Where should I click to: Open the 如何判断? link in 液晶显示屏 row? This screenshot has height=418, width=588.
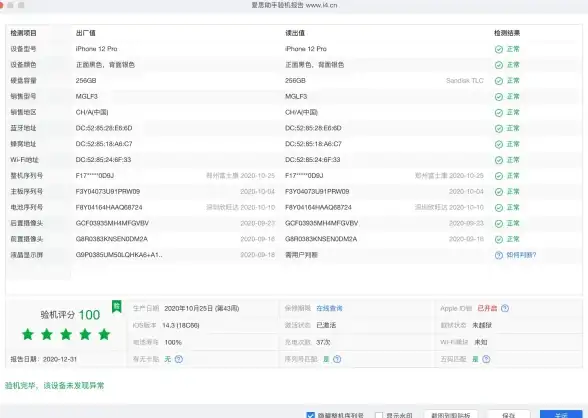click(x=521, y=255)
